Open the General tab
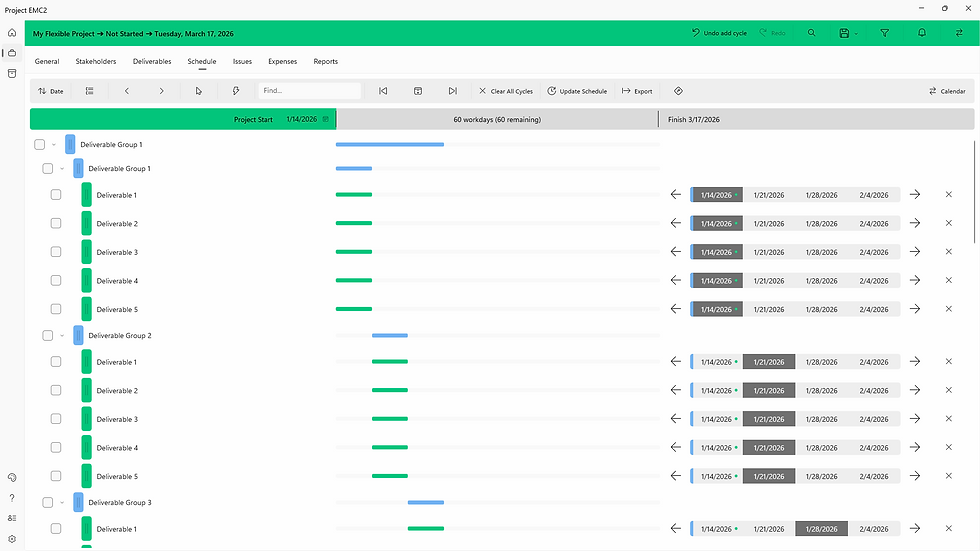 pos(47,61)
